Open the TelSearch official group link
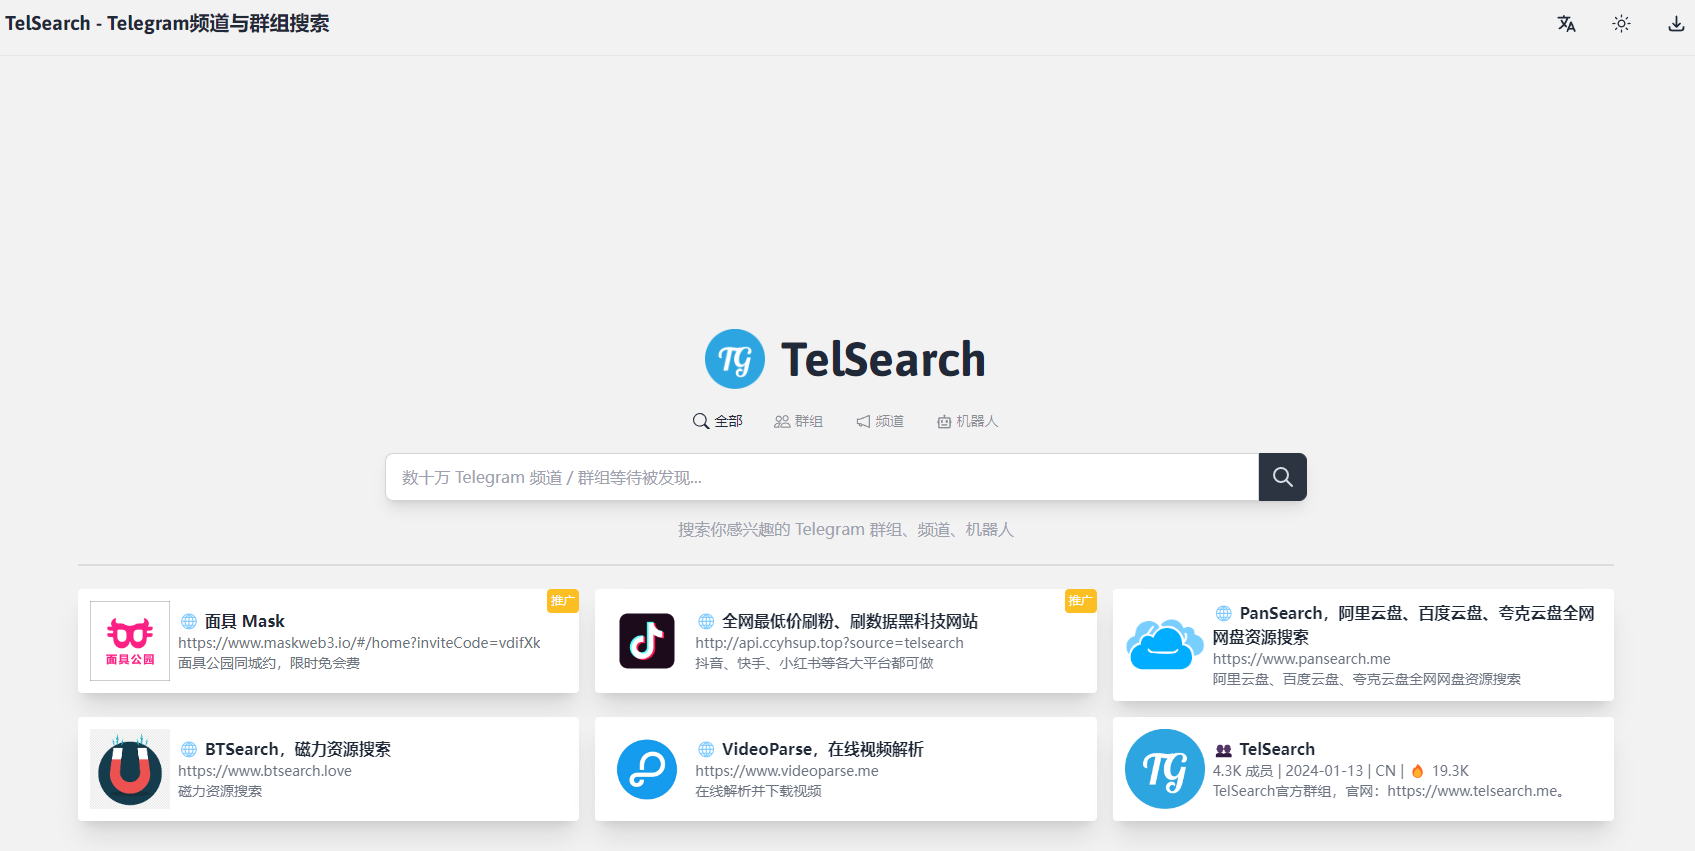Image resolution: width=1695 pixels, height=851 pixels. pyautogui.click(x=1277, y=749)
